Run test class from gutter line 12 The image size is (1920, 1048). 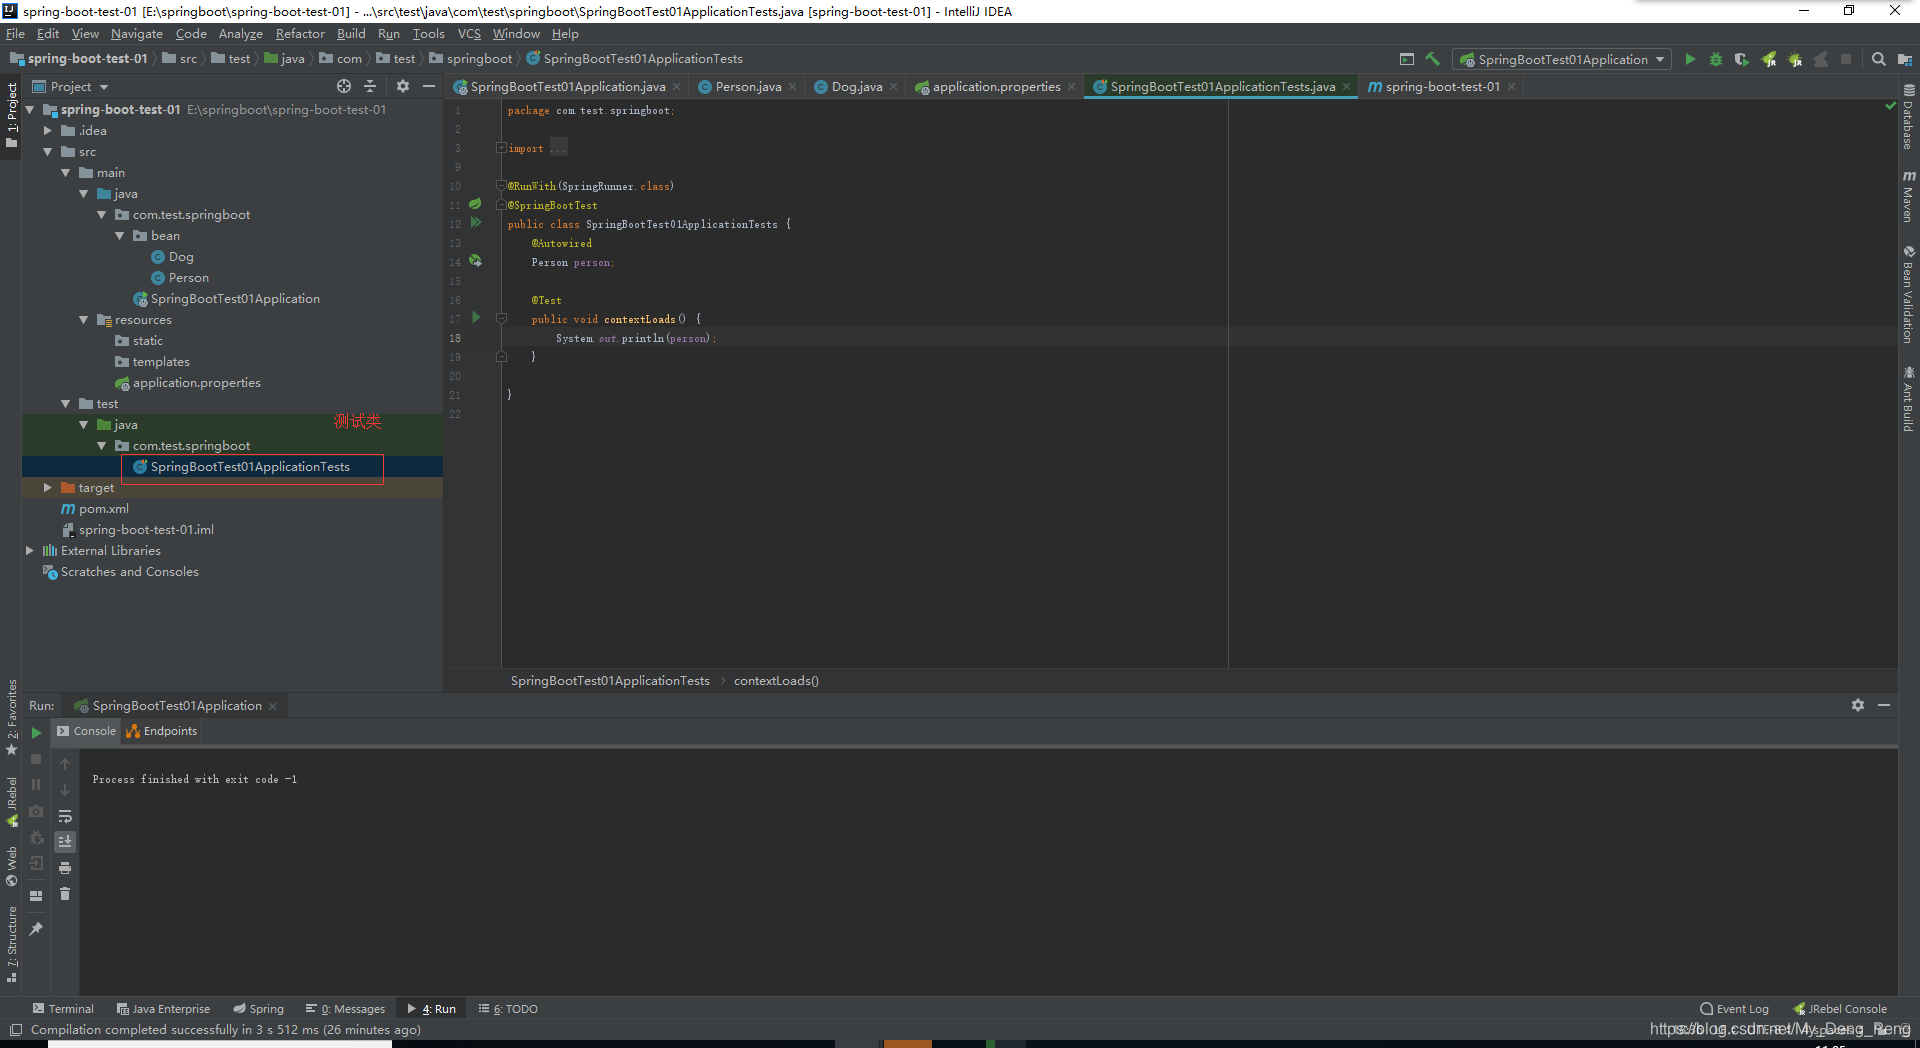point(476,223)
